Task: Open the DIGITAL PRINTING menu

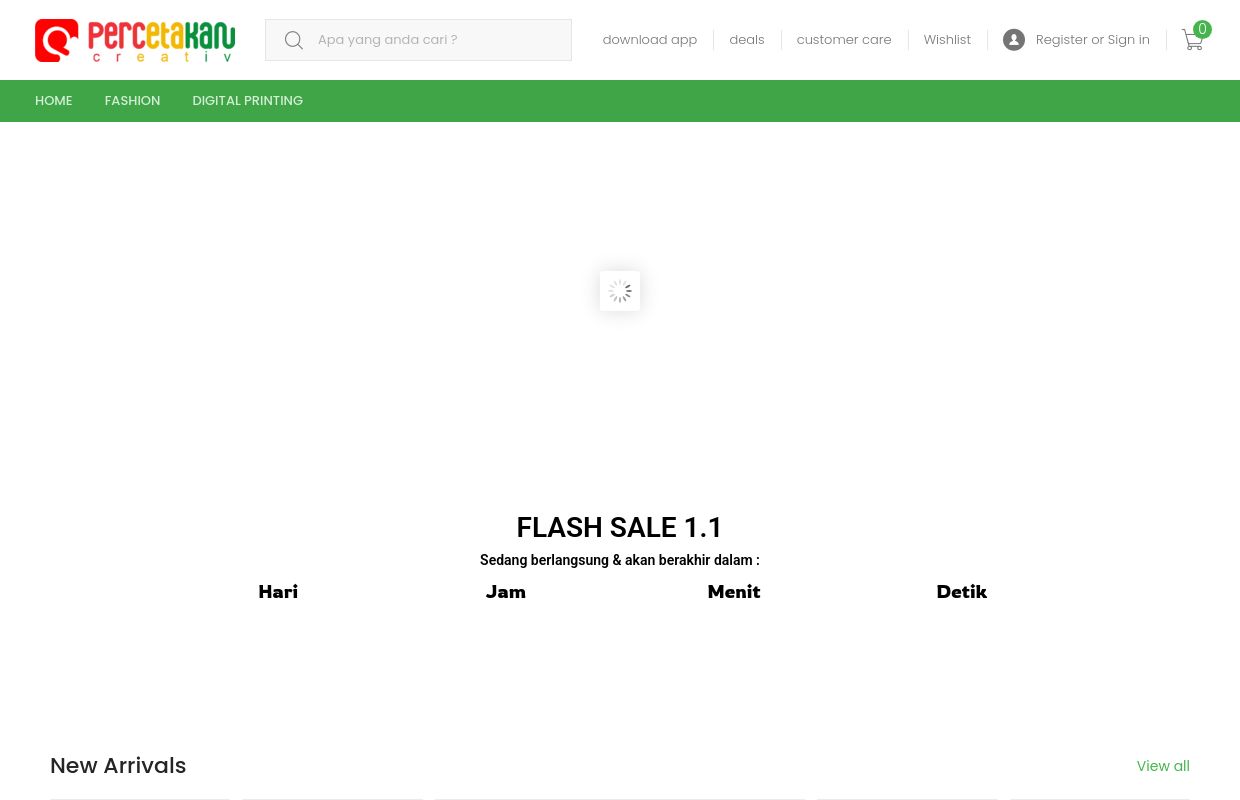Action: click(248, 101)
